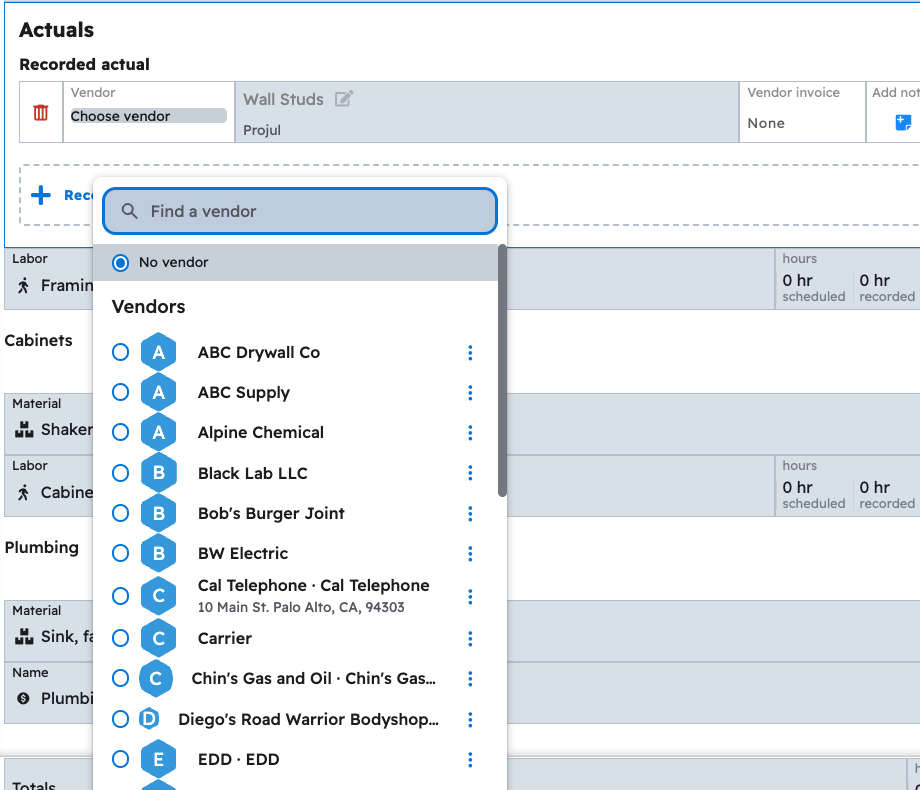
Task: Click the Cal Telephone address line
Action: click(301, 607)
